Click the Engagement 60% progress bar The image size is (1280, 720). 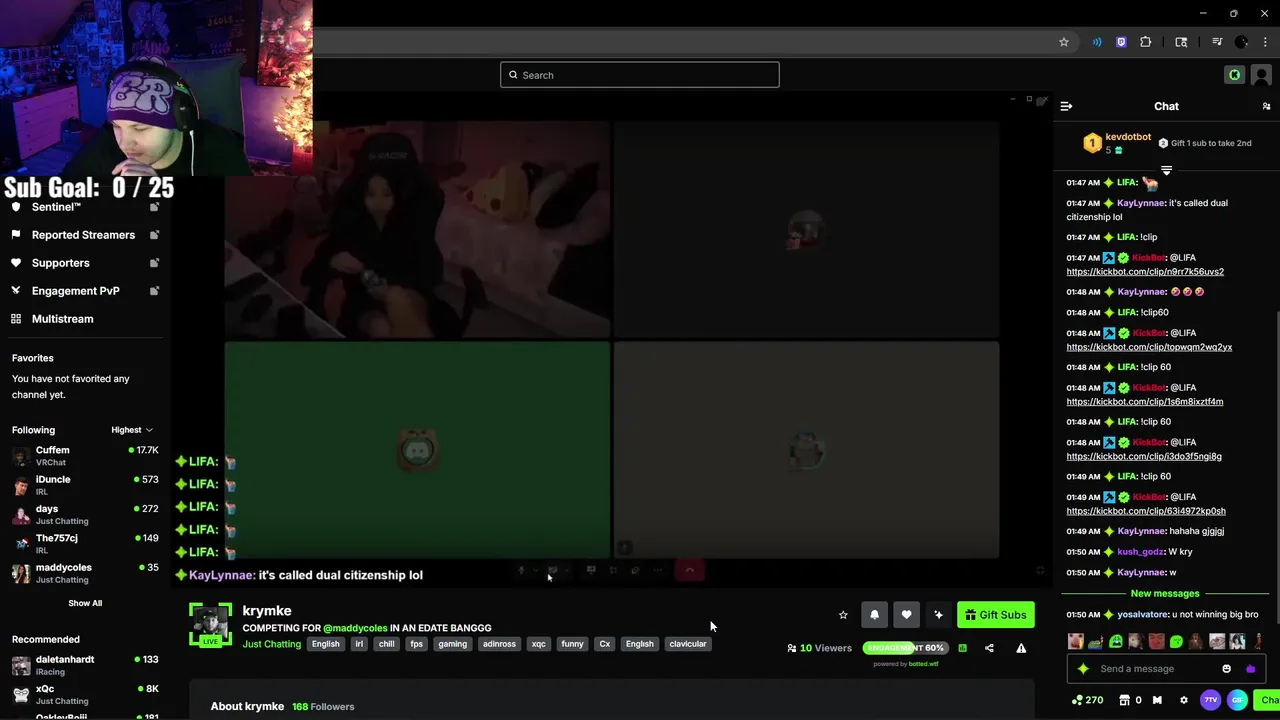905,648
